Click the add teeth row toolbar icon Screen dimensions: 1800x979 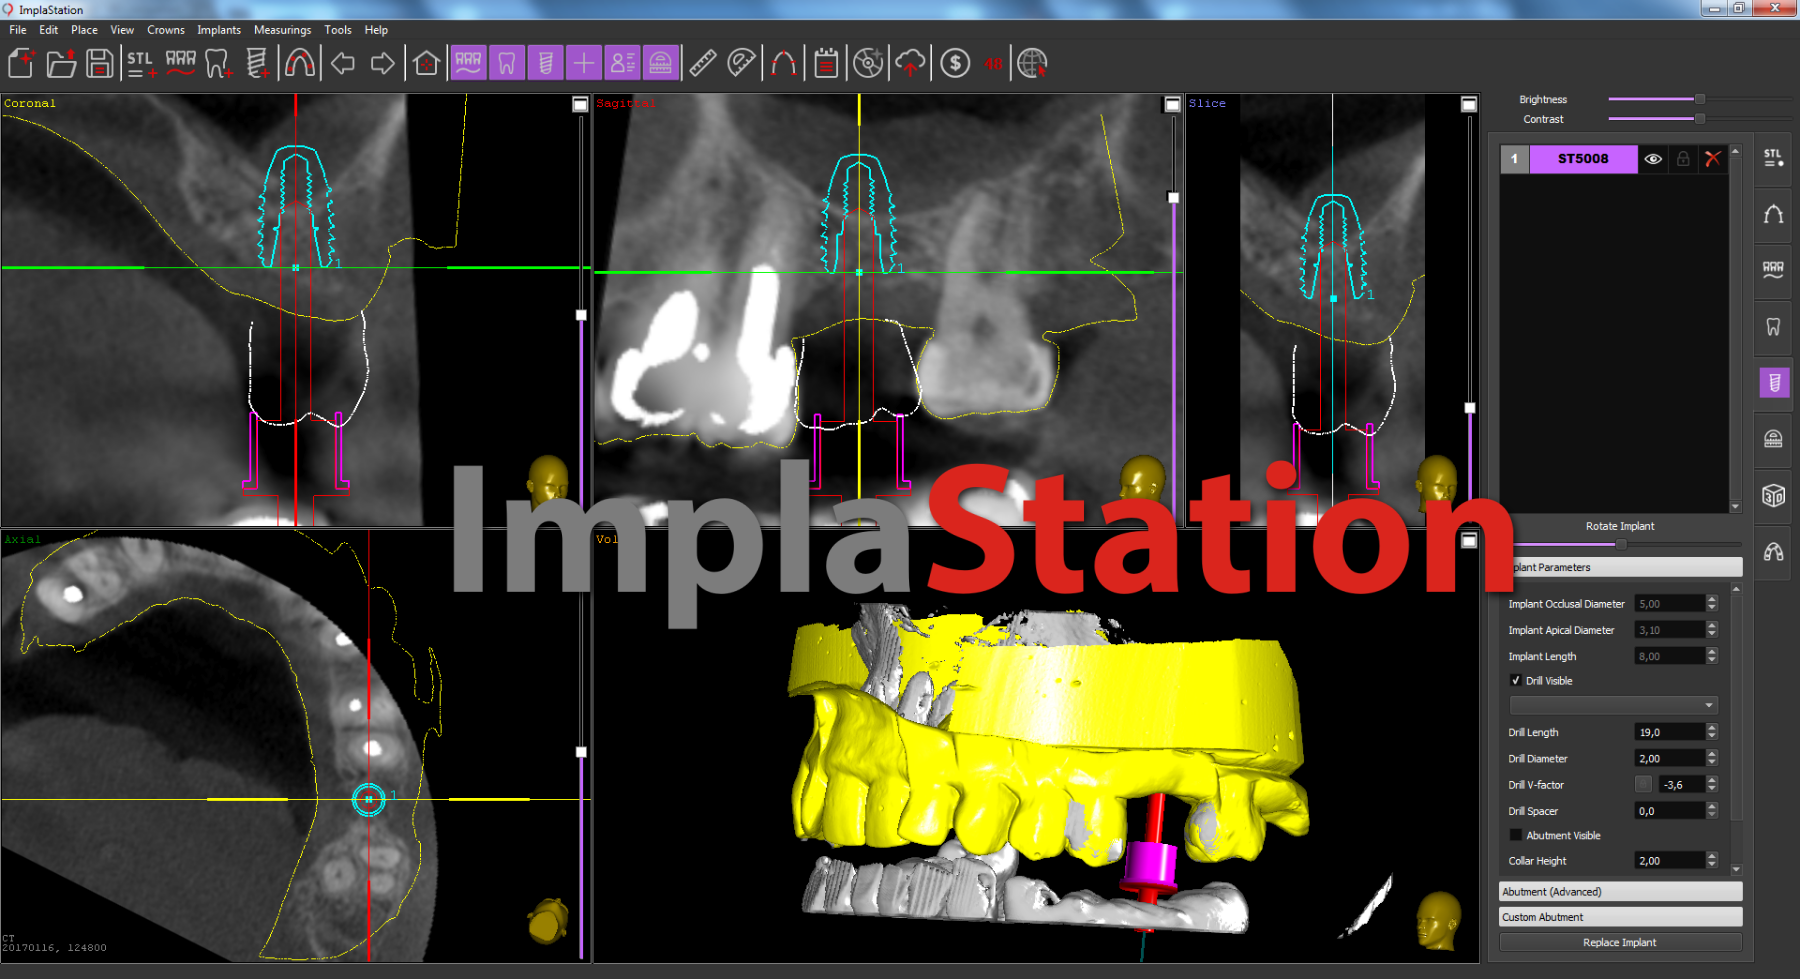pyautogui.click(x=180, y=63)
